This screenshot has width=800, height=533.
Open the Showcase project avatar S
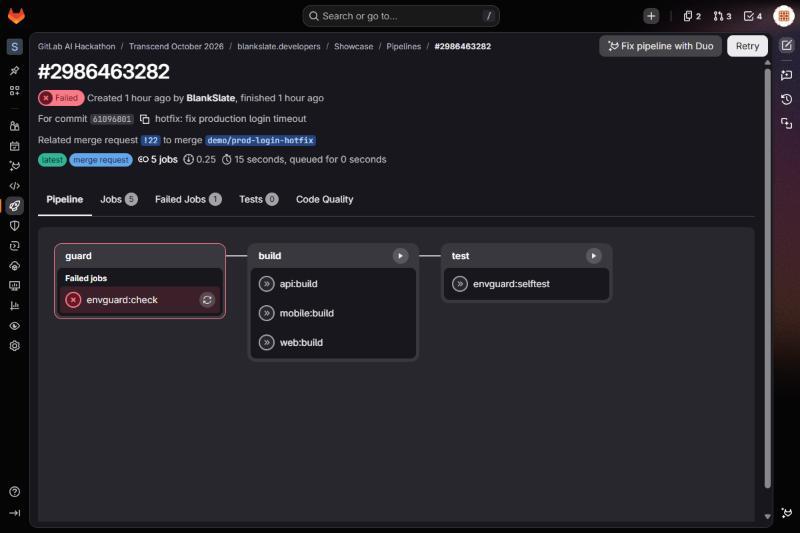click(x=14, y=47)
